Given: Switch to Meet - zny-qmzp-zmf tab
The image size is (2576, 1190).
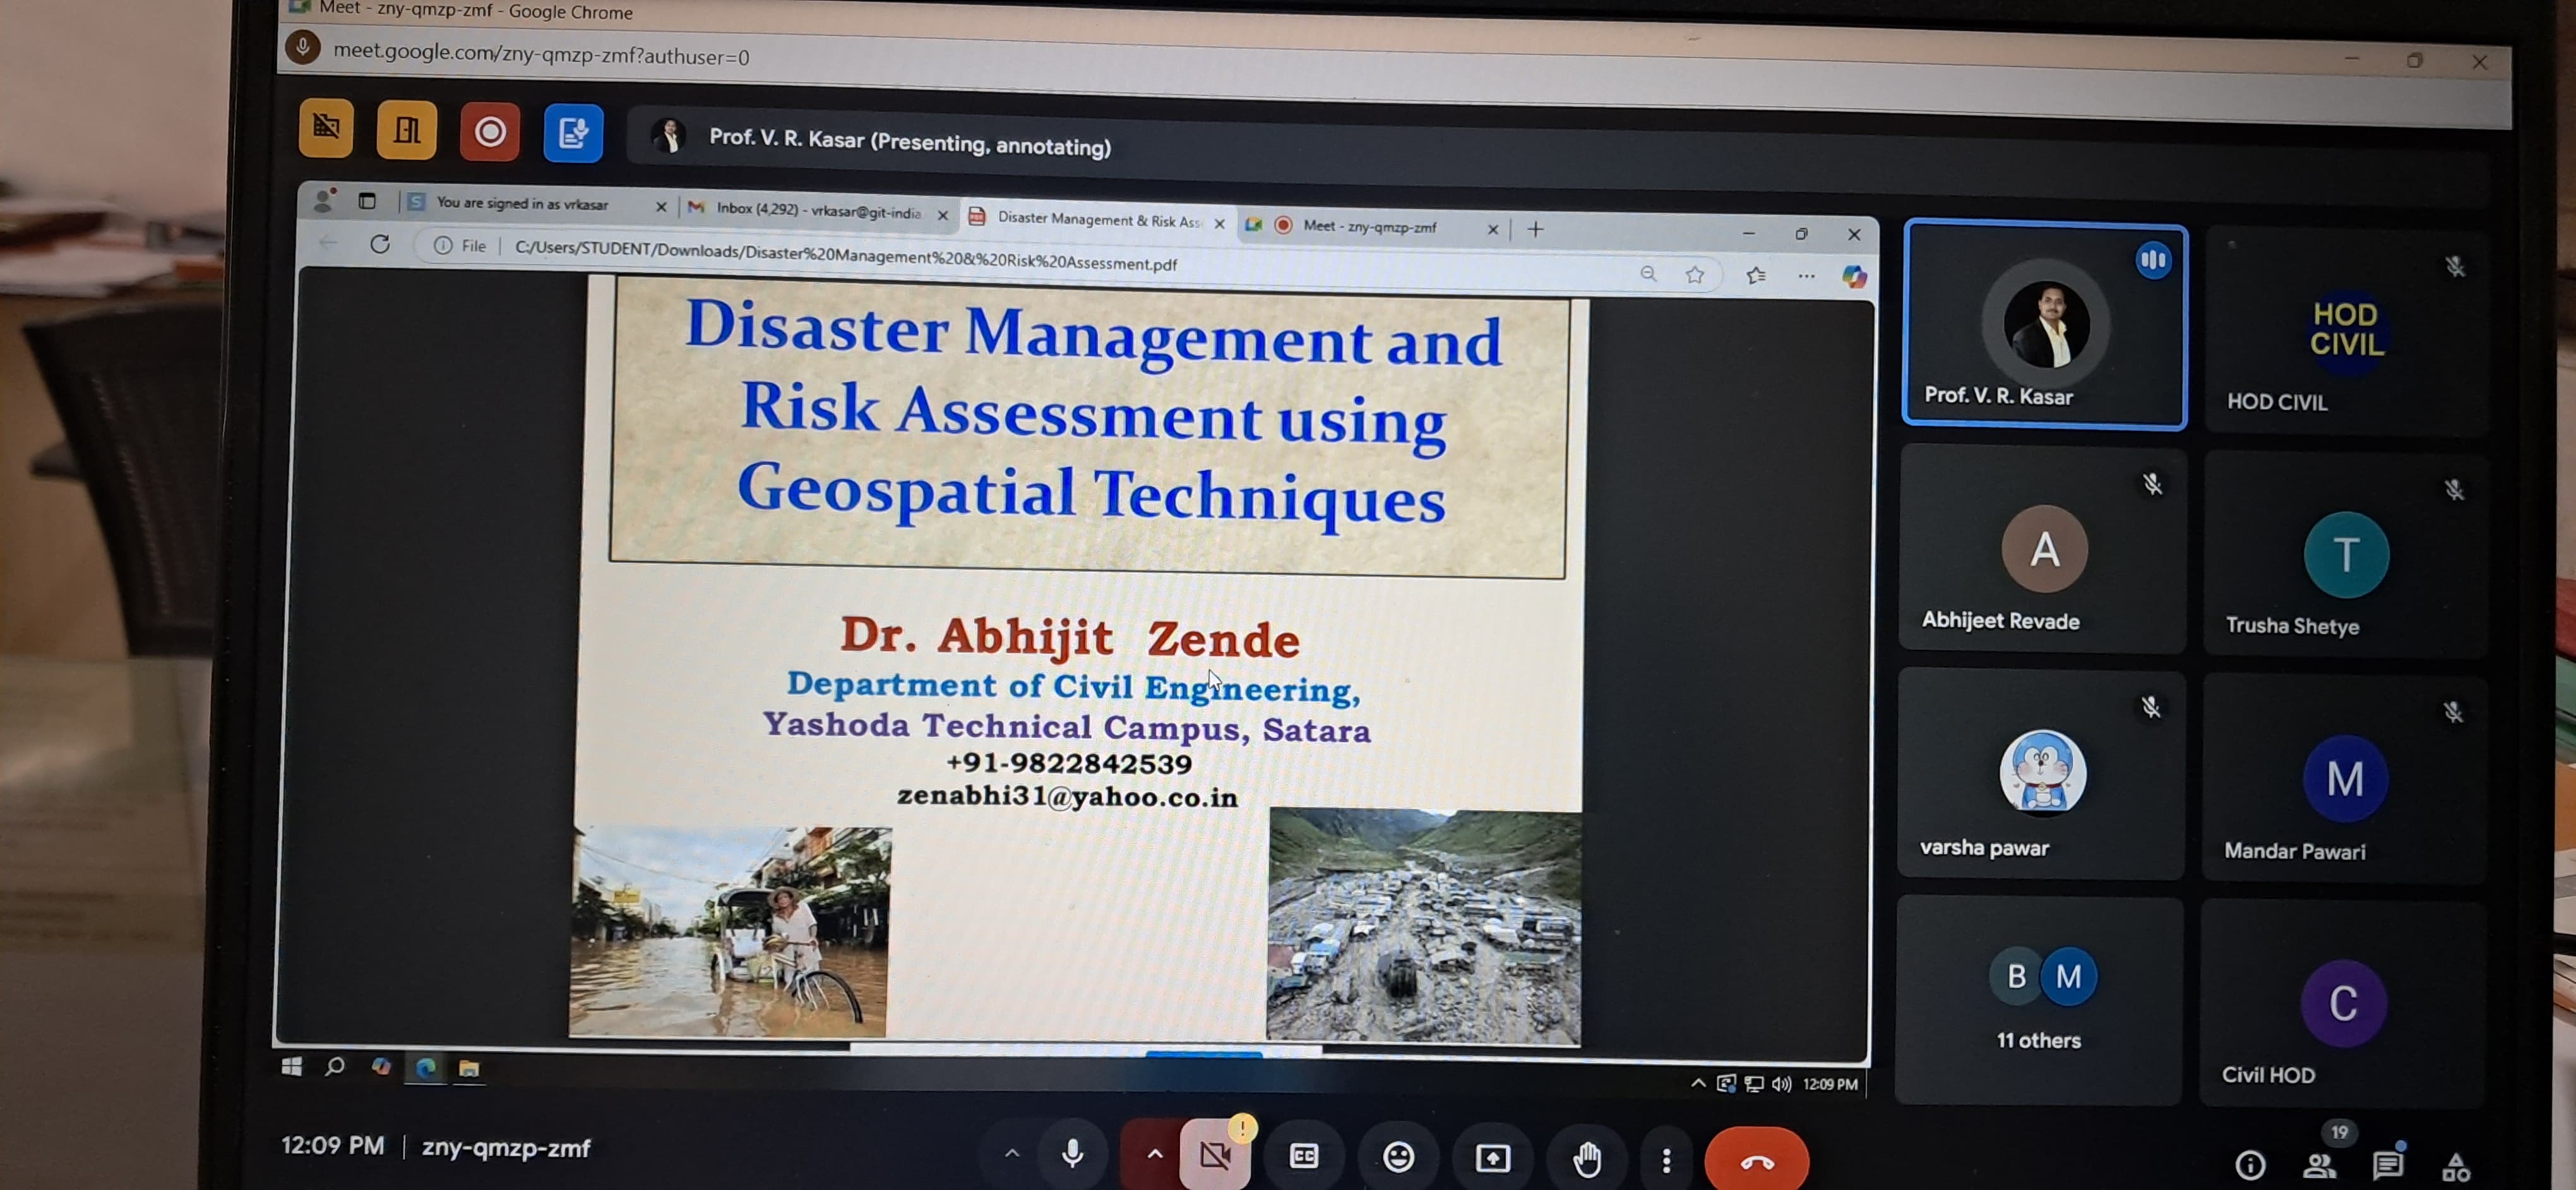Looking at the screenshot, I should tap(1369, 226).
